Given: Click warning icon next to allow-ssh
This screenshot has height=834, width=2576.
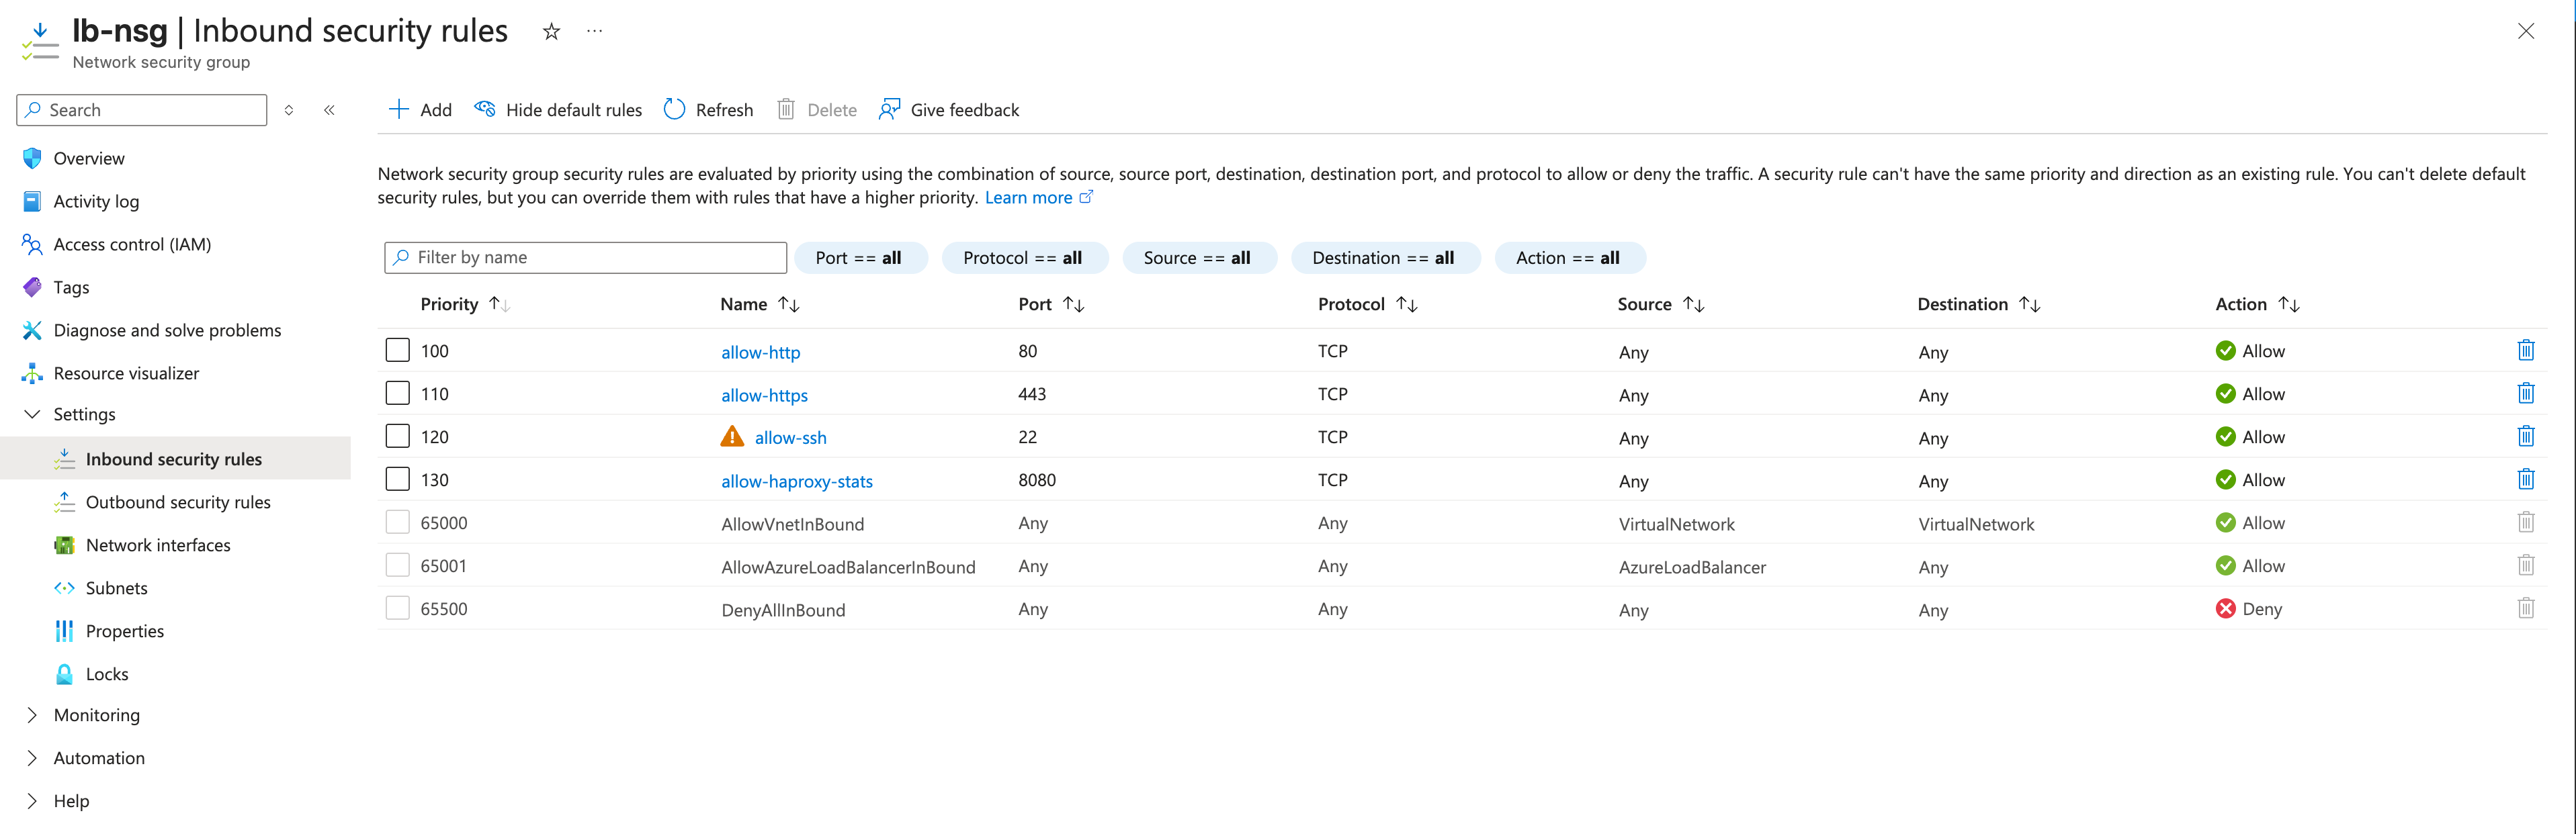Looking at the screenshot, I should [x=732, y=437].
